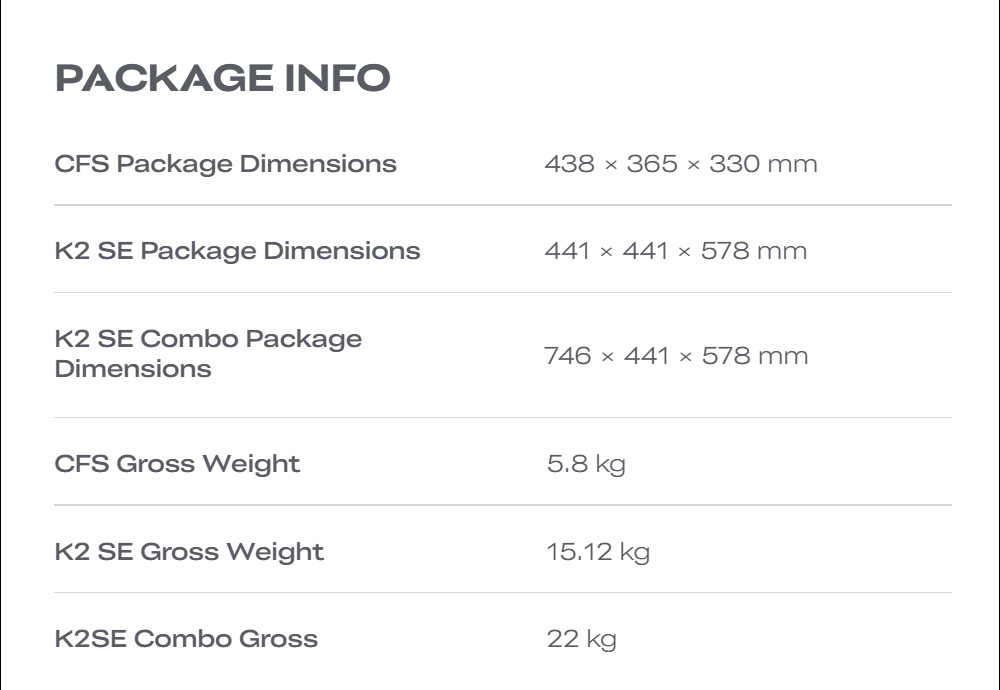The height and width of the screenshot is (690, 1000).
Task: Click the 441 × 441 × 578 mm value
Action: point(675,251)
